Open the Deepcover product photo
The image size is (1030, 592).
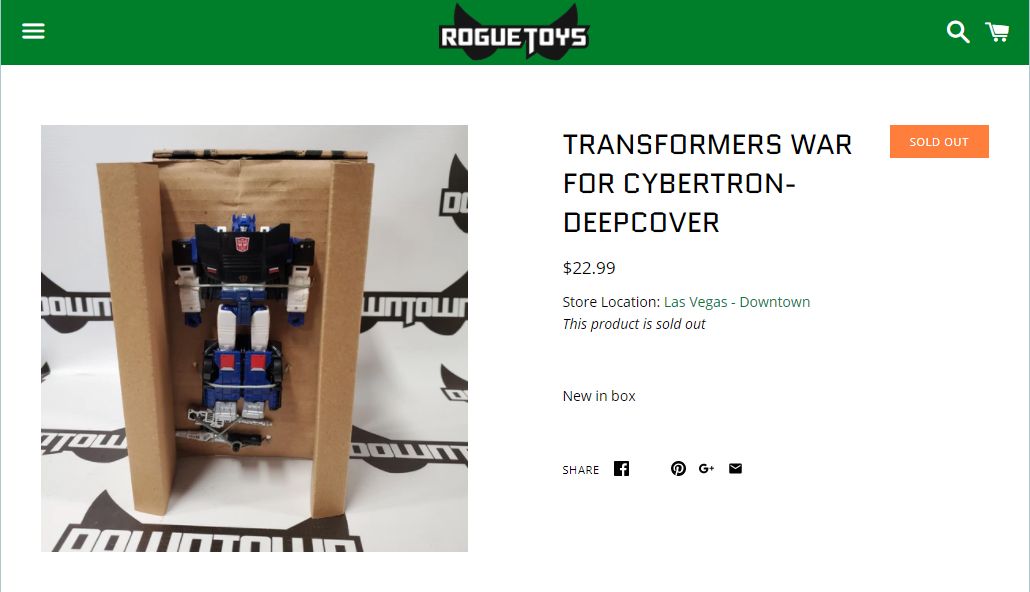click(x=254, y=338)
